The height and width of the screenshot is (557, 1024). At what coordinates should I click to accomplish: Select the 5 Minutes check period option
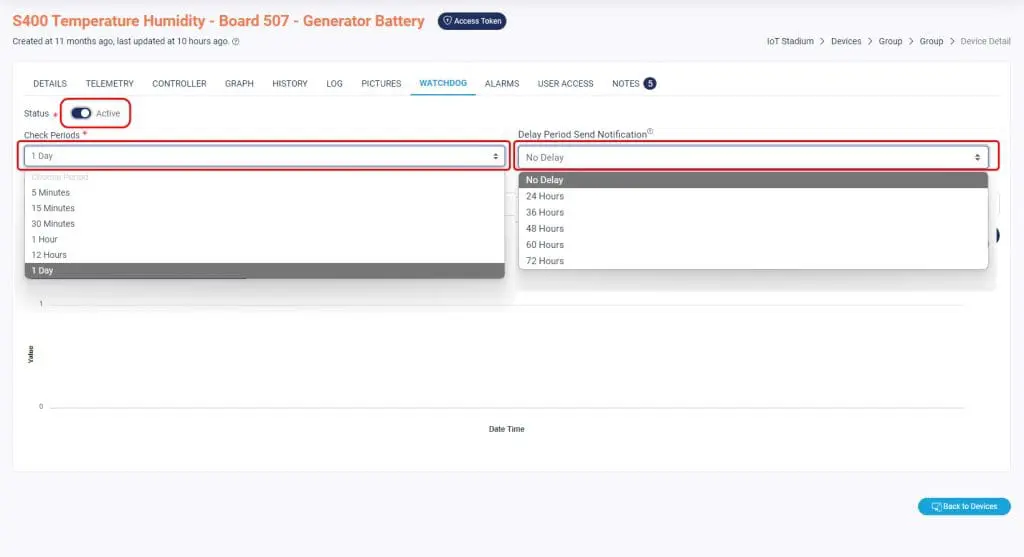click(51, 192)
